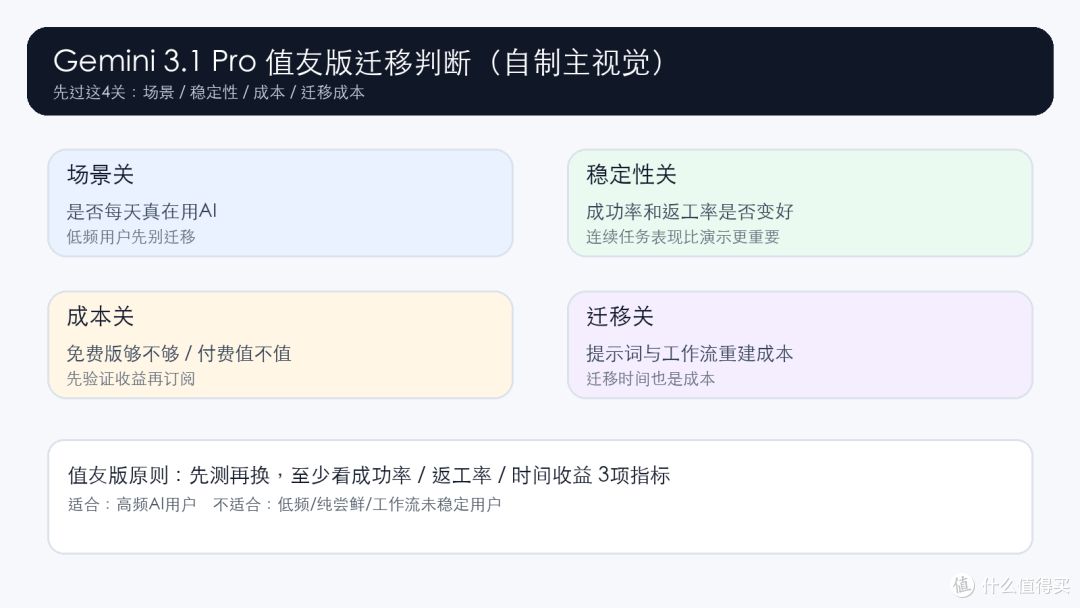
Task: Click the line '值友版原则：先测再换'
Action: click(169, 475)
